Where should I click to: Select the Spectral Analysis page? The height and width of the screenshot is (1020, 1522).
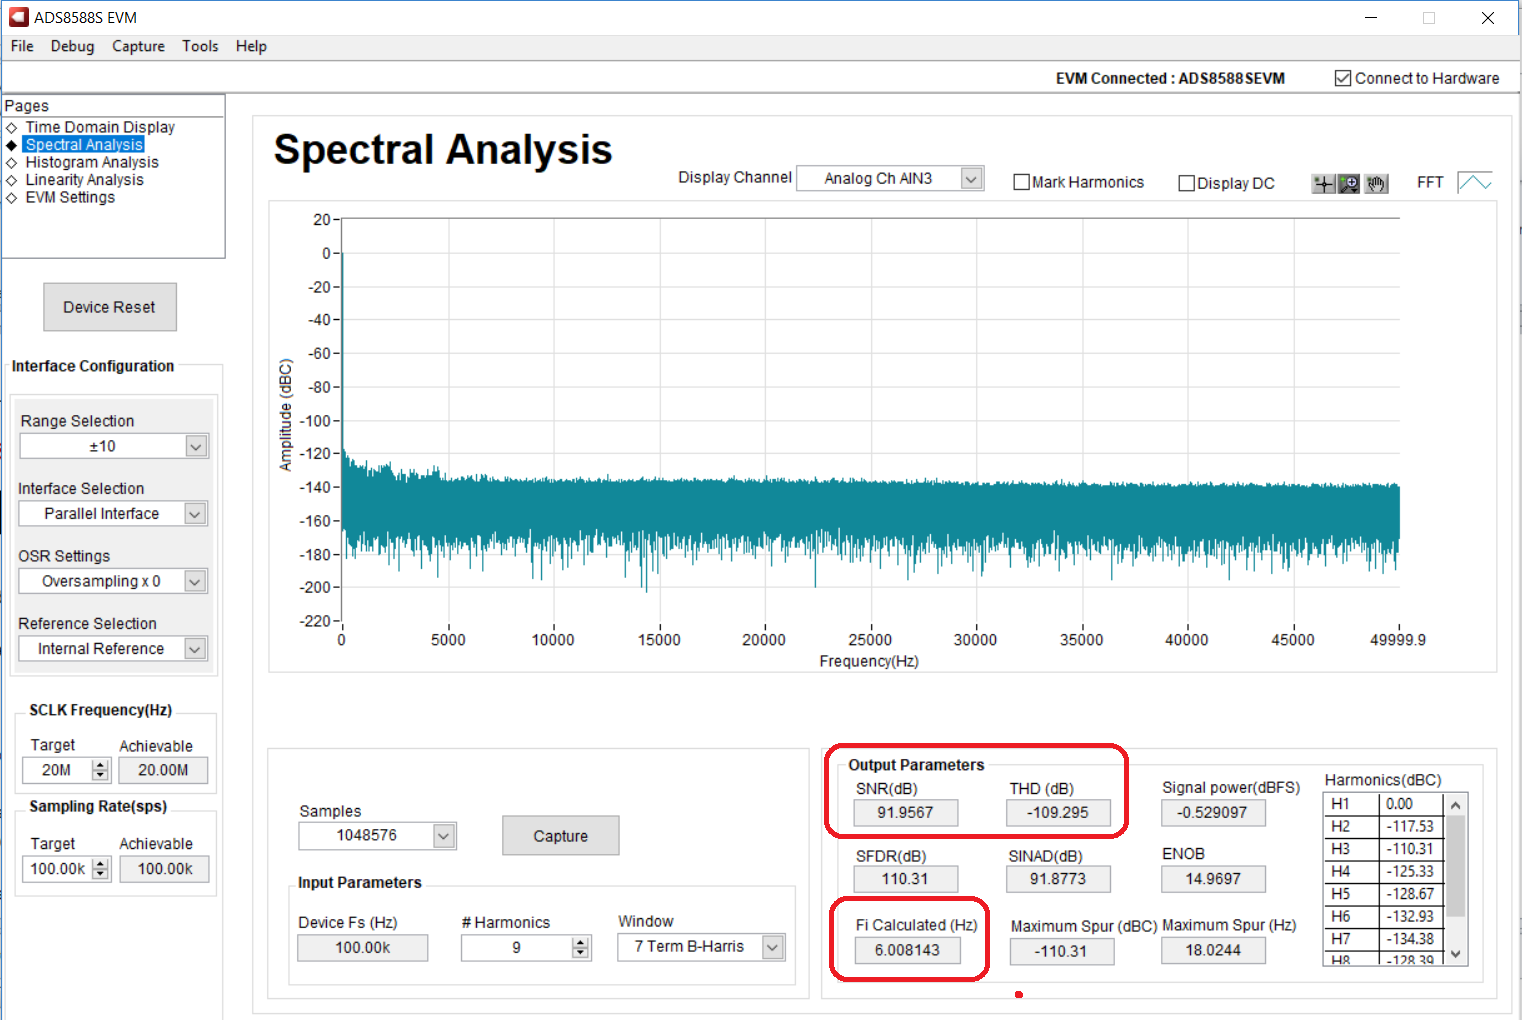(84, 145)
